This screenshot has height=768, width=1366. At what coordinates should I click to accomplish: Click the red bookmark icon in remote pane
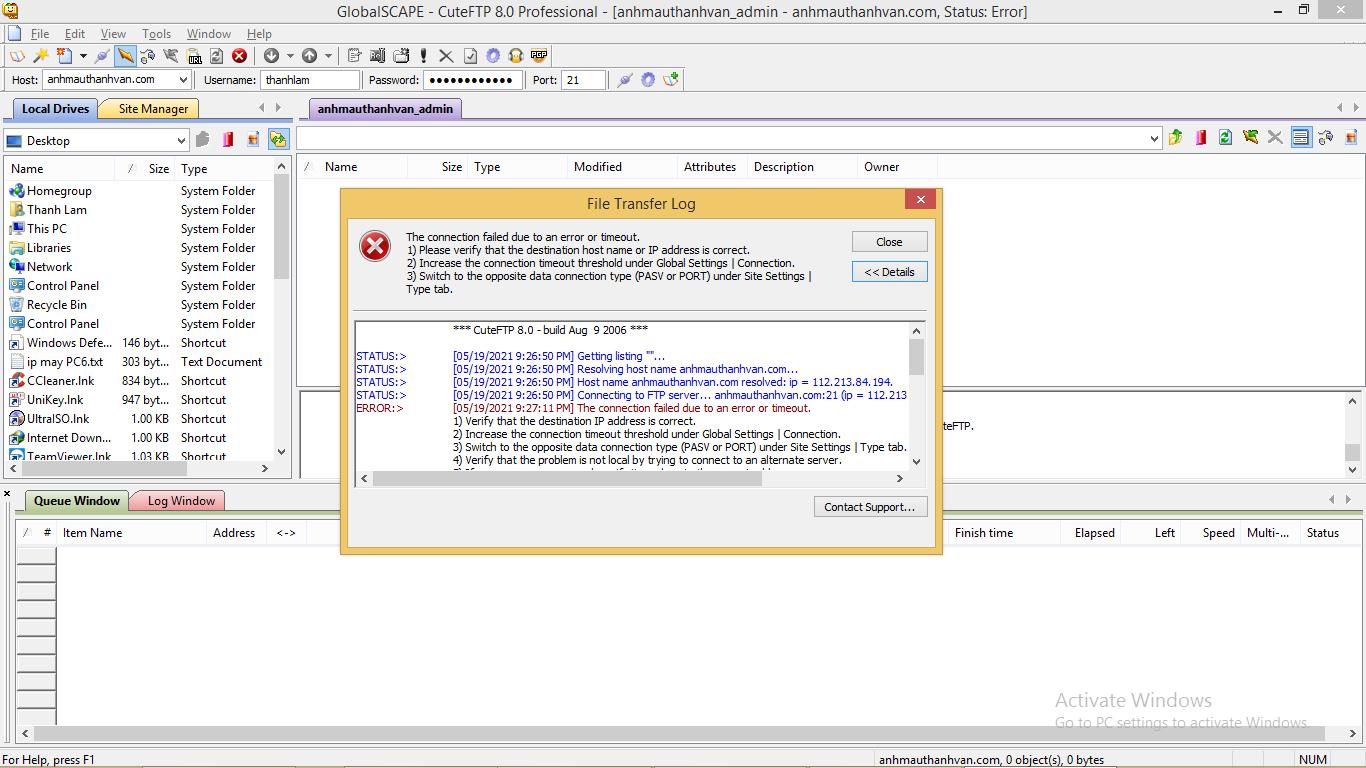(x=1200, y=138)
